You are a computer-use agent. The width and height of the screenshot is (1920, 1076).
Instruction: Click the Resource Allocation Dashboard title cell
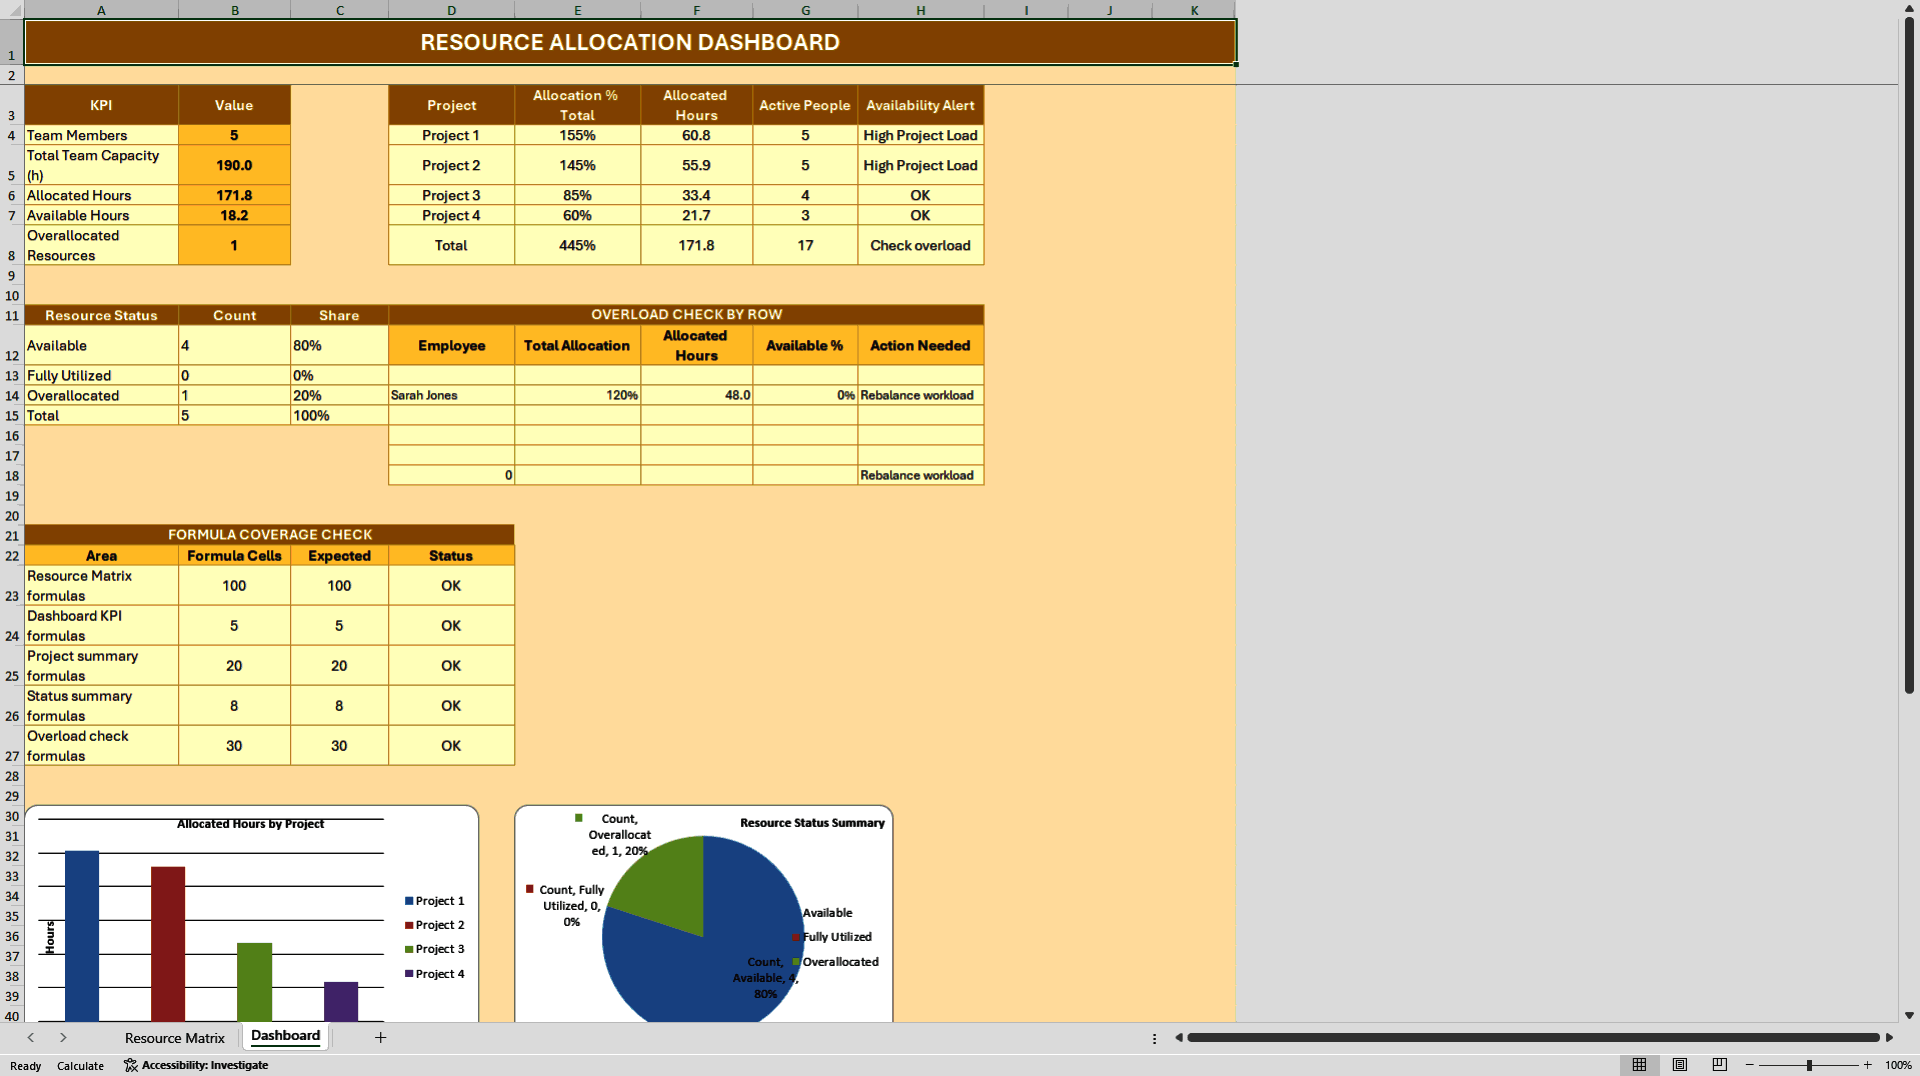point(630,42)
